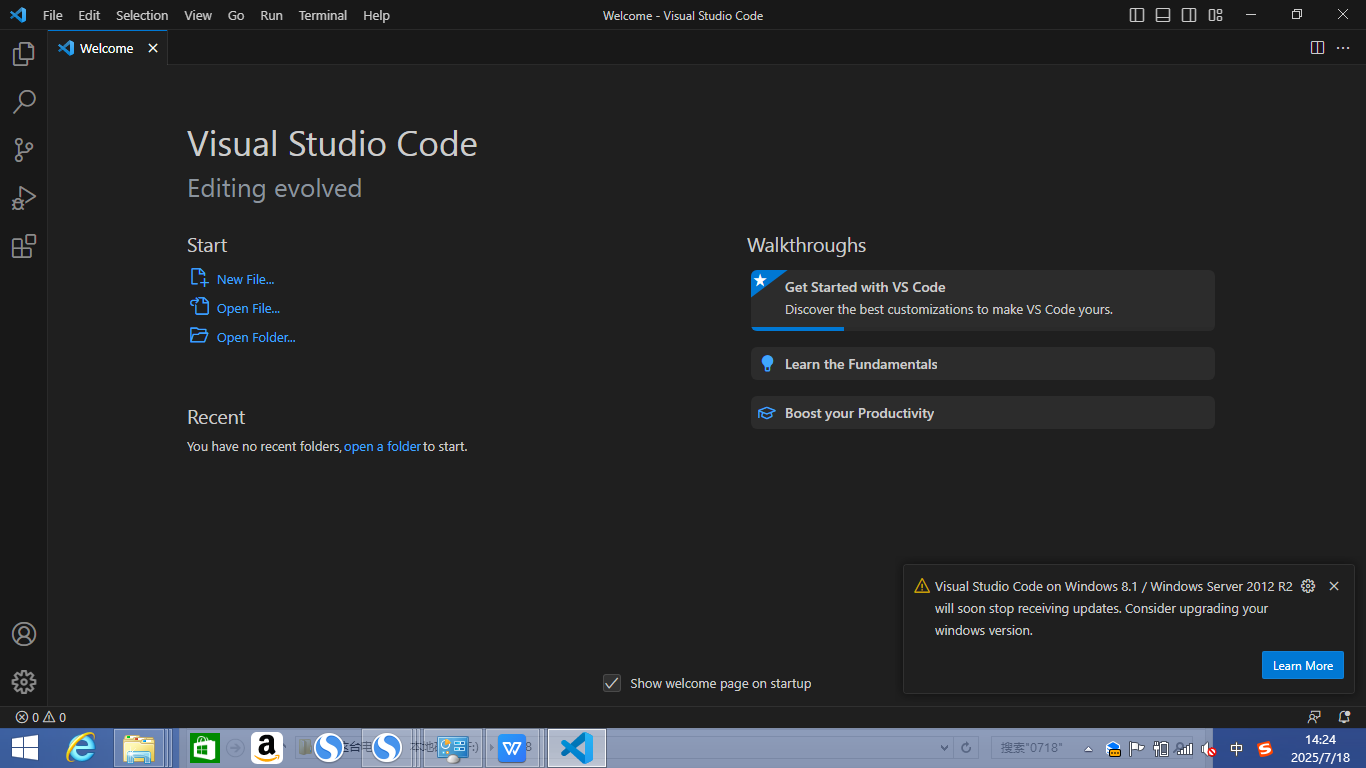
Task: Open Learn the Fundamentals walkthrough
Action: click(x=983, y=364)
